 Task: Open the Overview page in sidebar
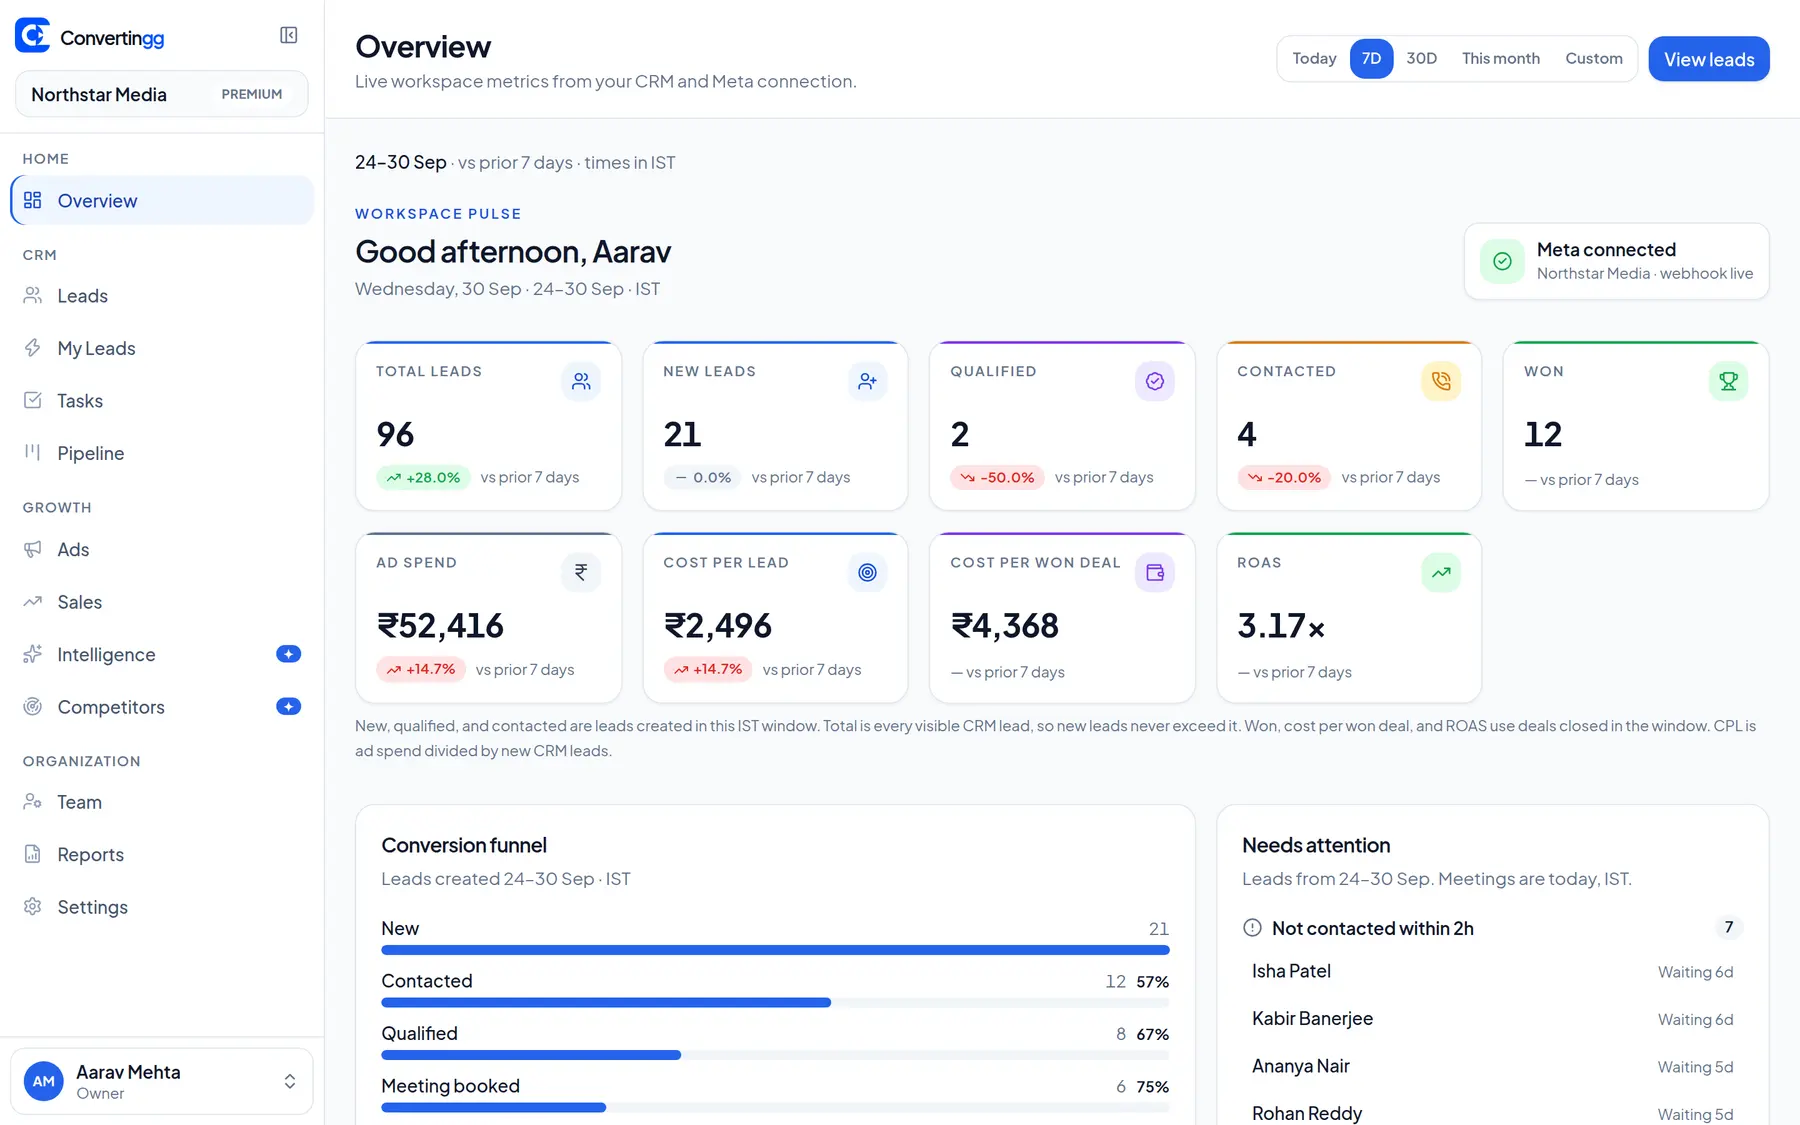(x=162, y=200)
